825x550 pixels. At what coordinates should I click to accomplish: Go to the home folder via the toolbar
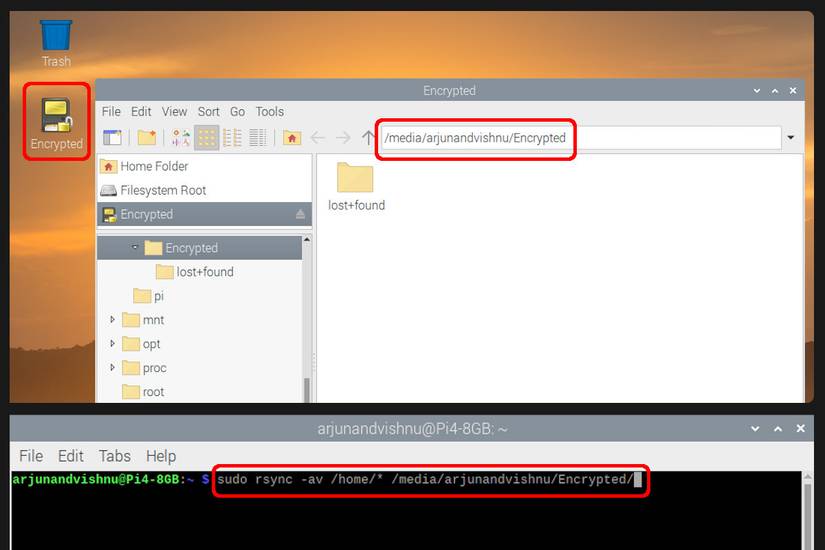(292, 138)
